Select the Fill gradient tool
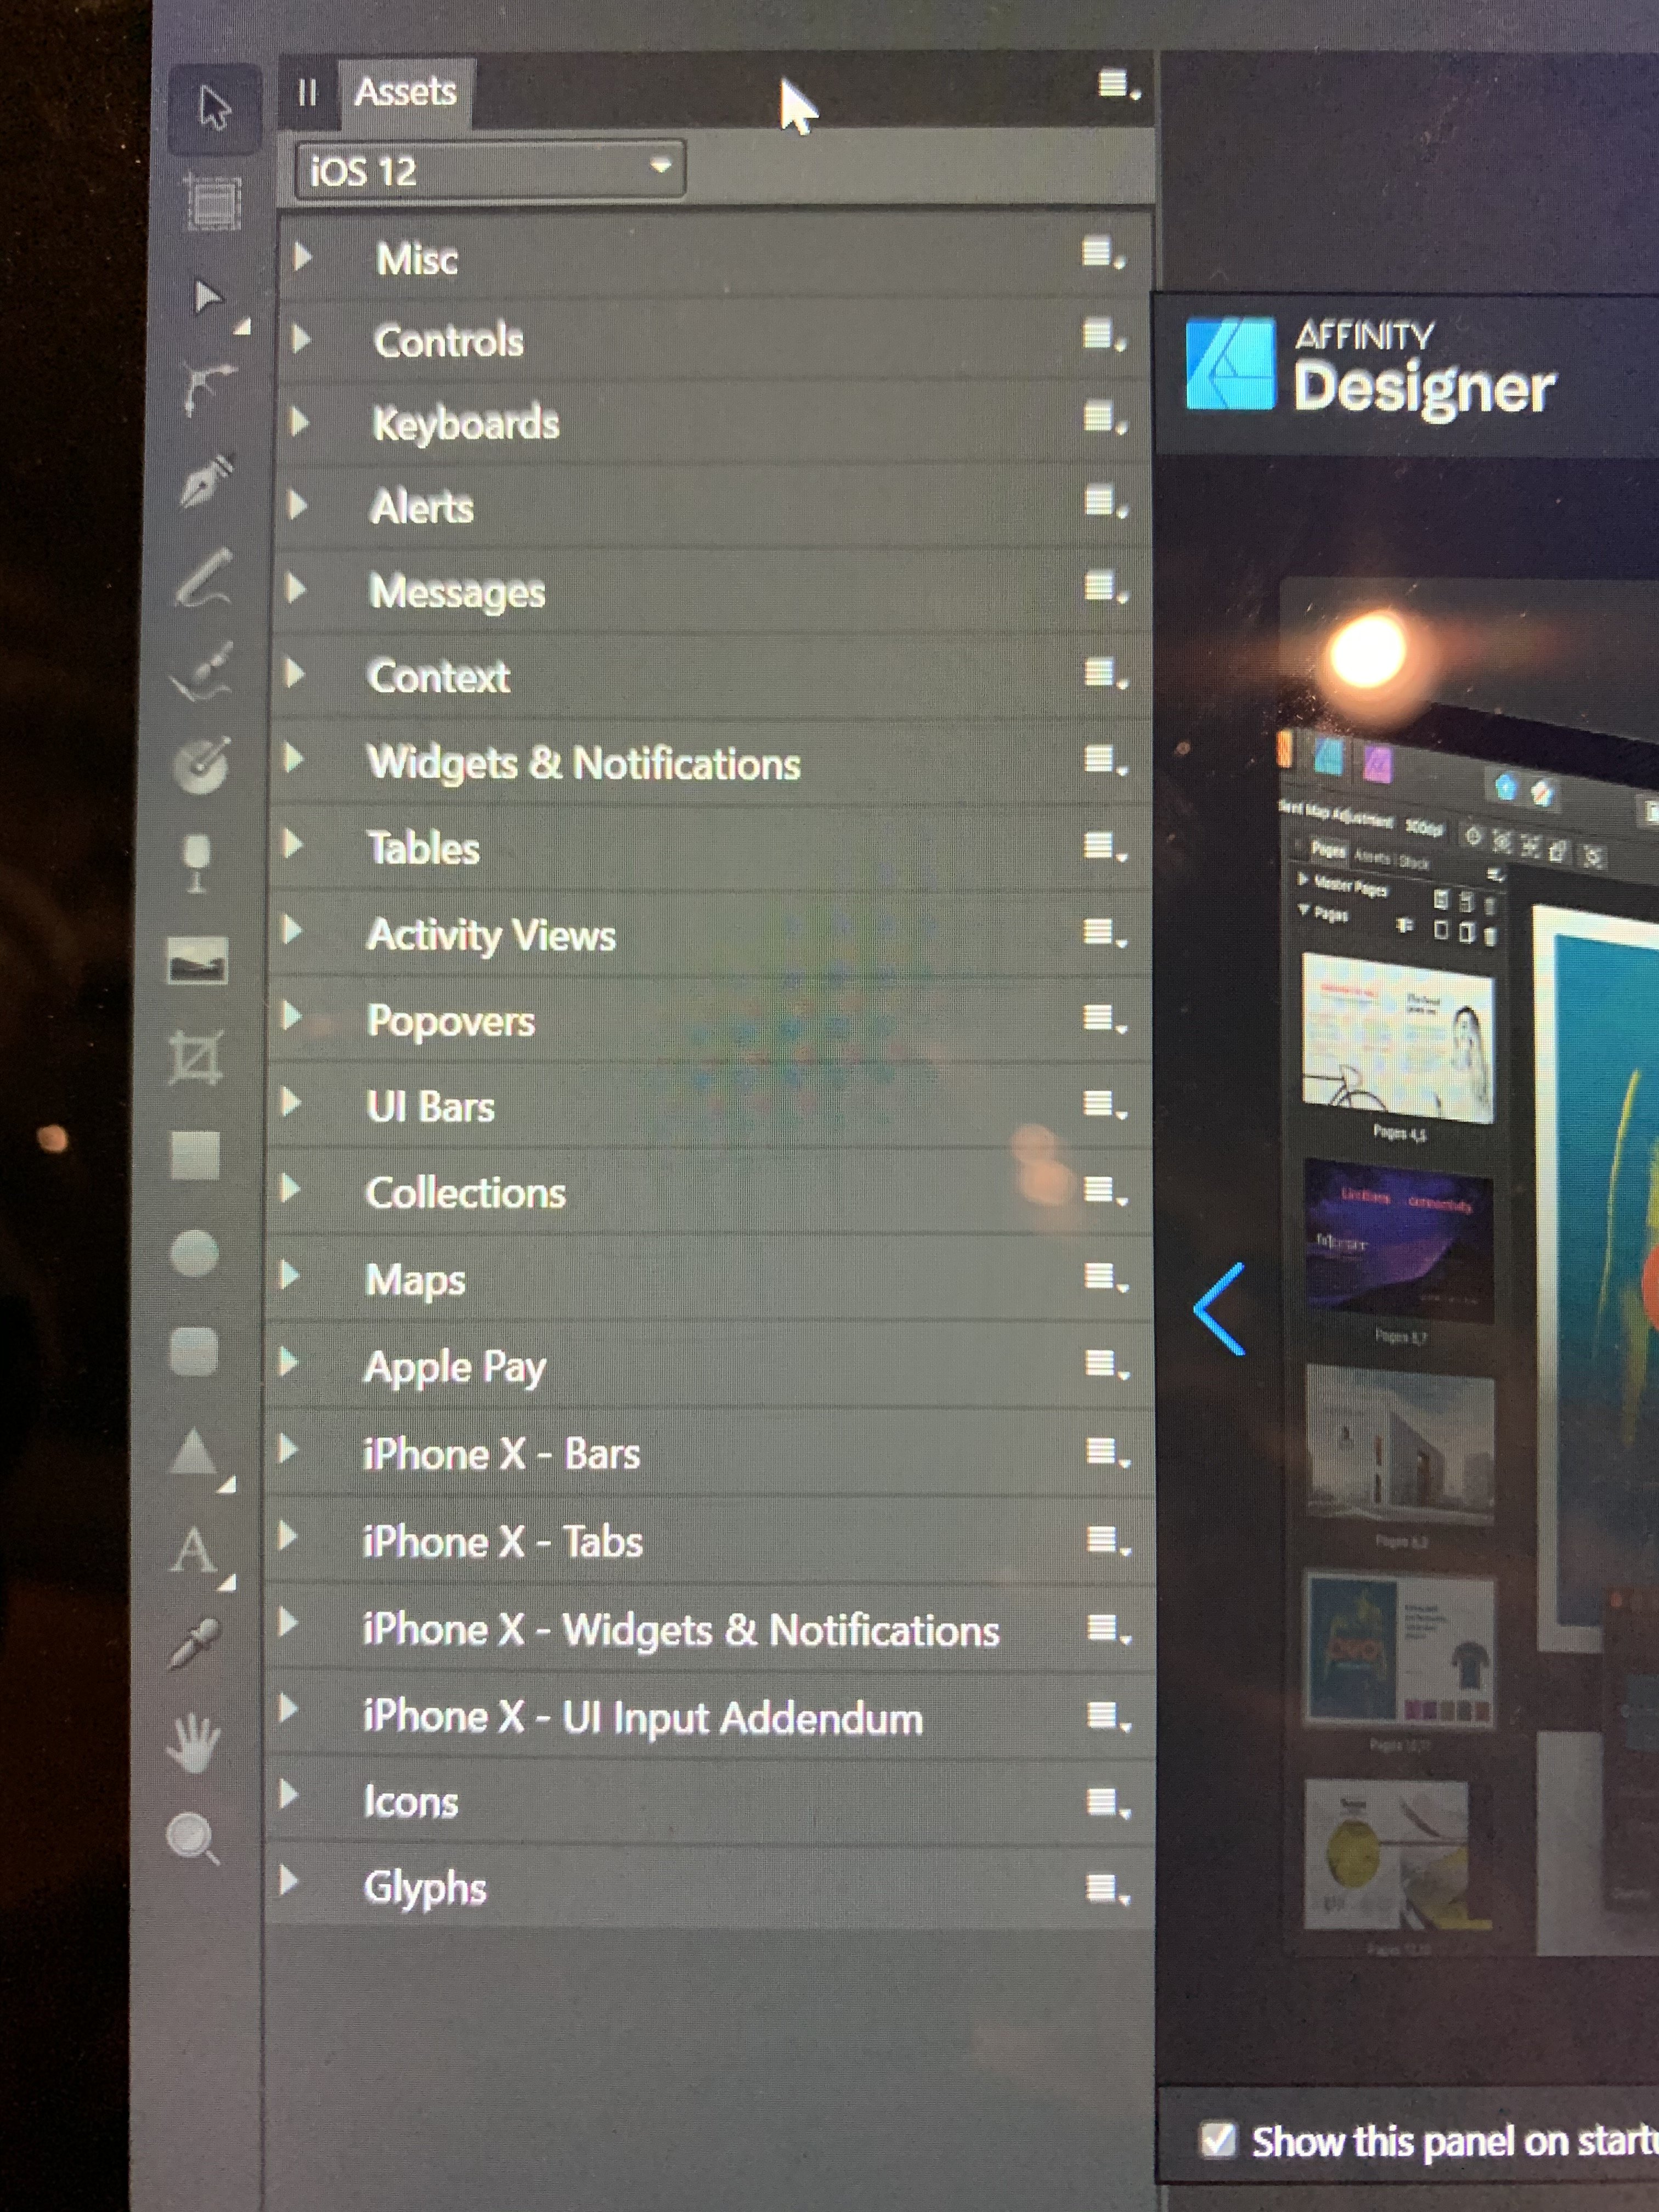 [201, 766]
